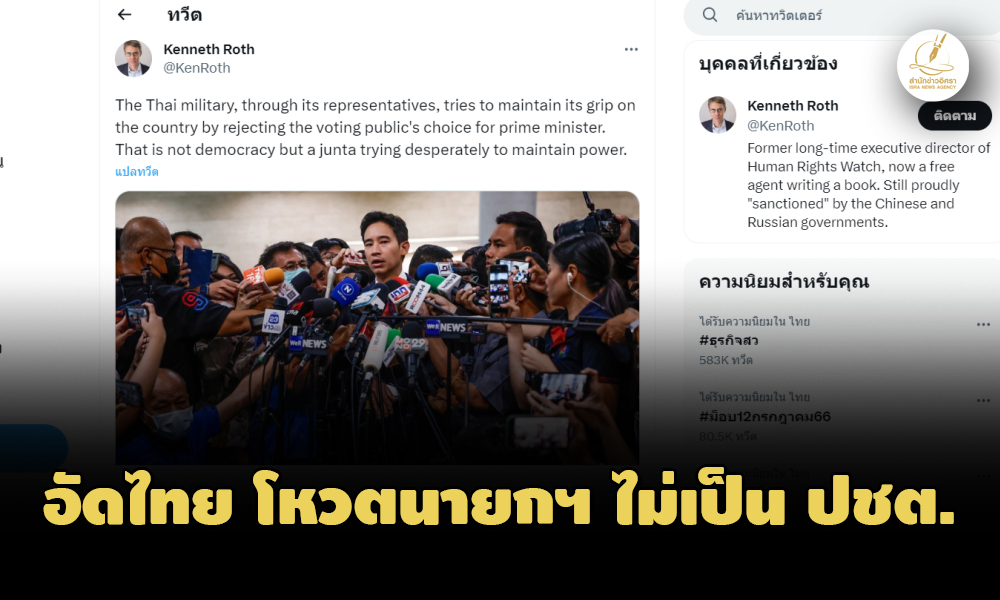Click @KenRoth handle under tweet author
The width and height of the screenshot is (1000, 600).
coord(196,68)
